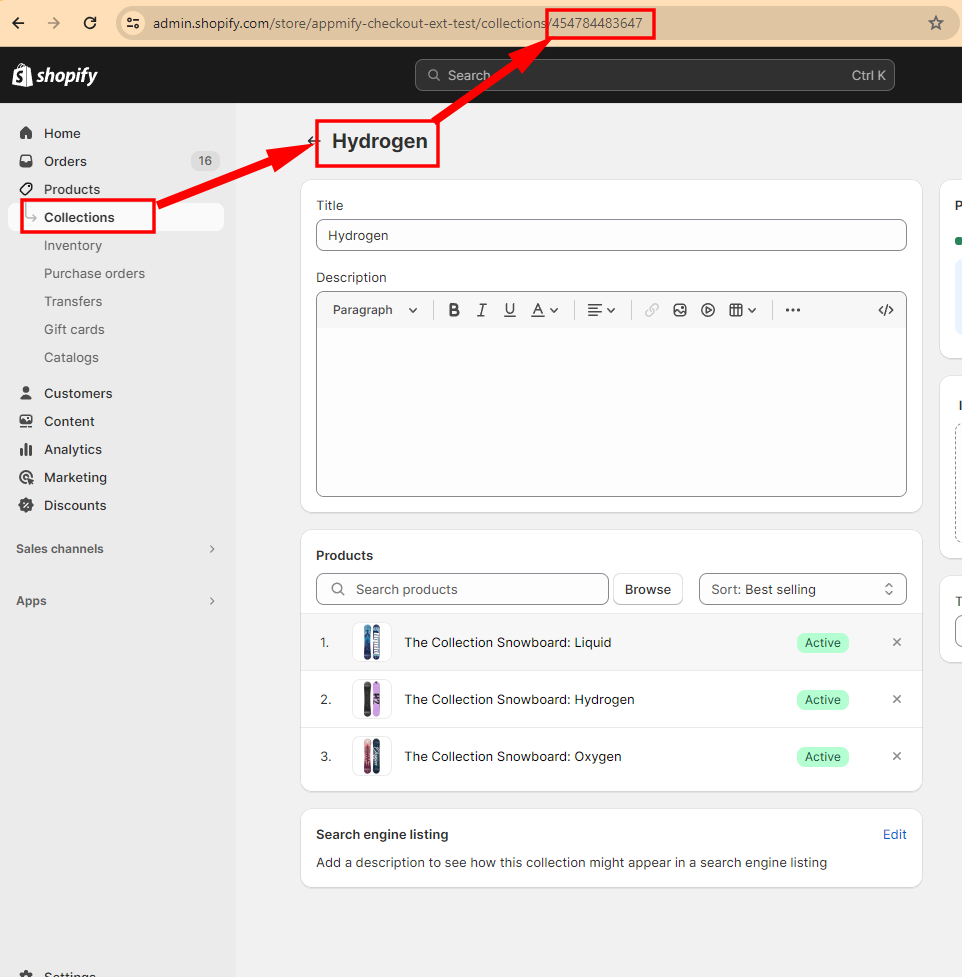Remove Snowboard: Oxygen from collection
This screenshot has height=977, width=962.
coord(897,756)
